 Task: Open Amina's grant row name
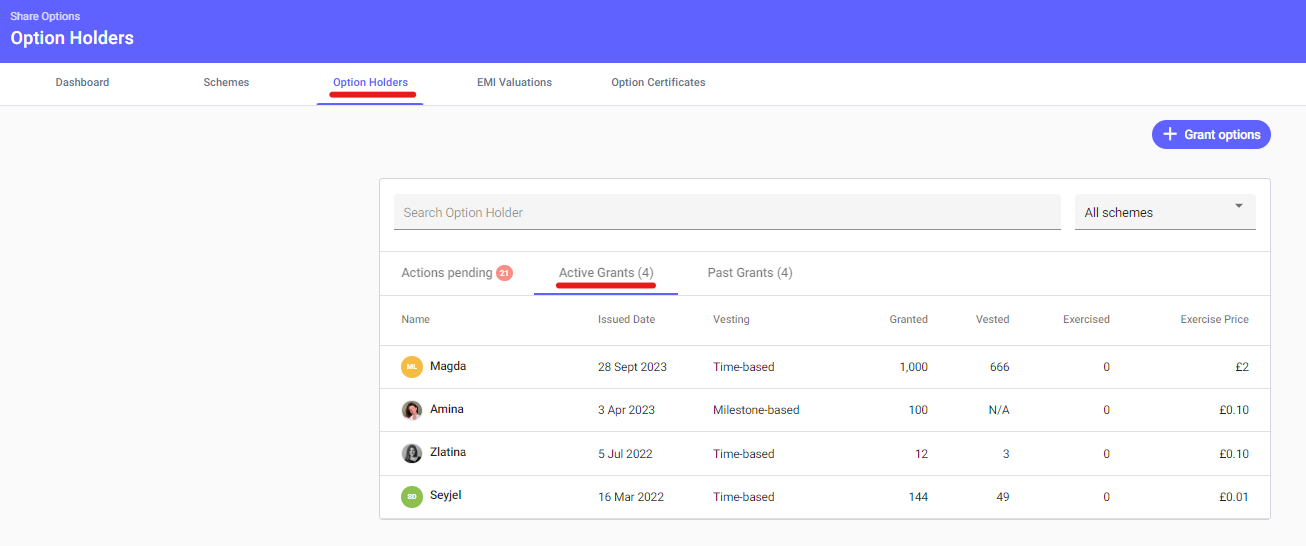click(x=447, y=409)
